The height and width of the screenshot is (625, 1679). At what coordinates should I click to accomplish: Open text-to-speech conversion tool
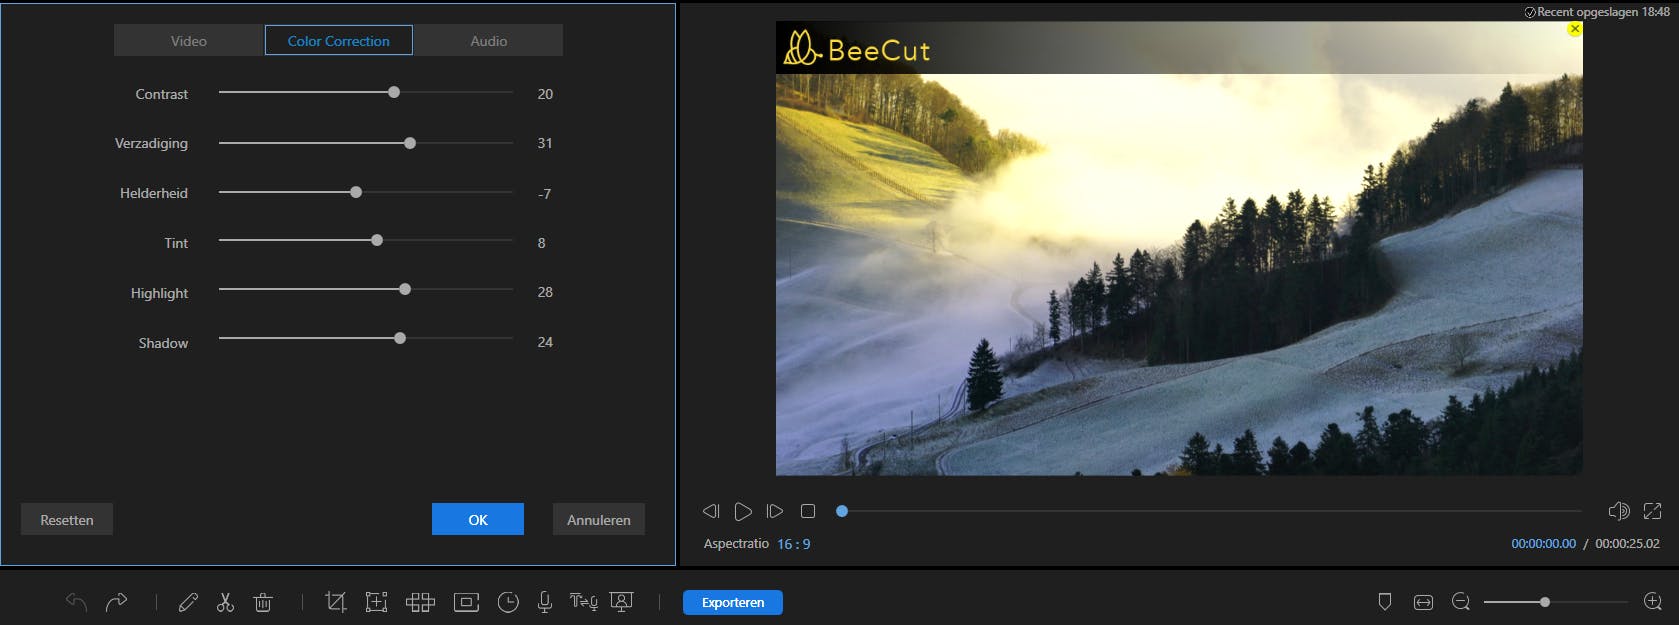point(583,602)
